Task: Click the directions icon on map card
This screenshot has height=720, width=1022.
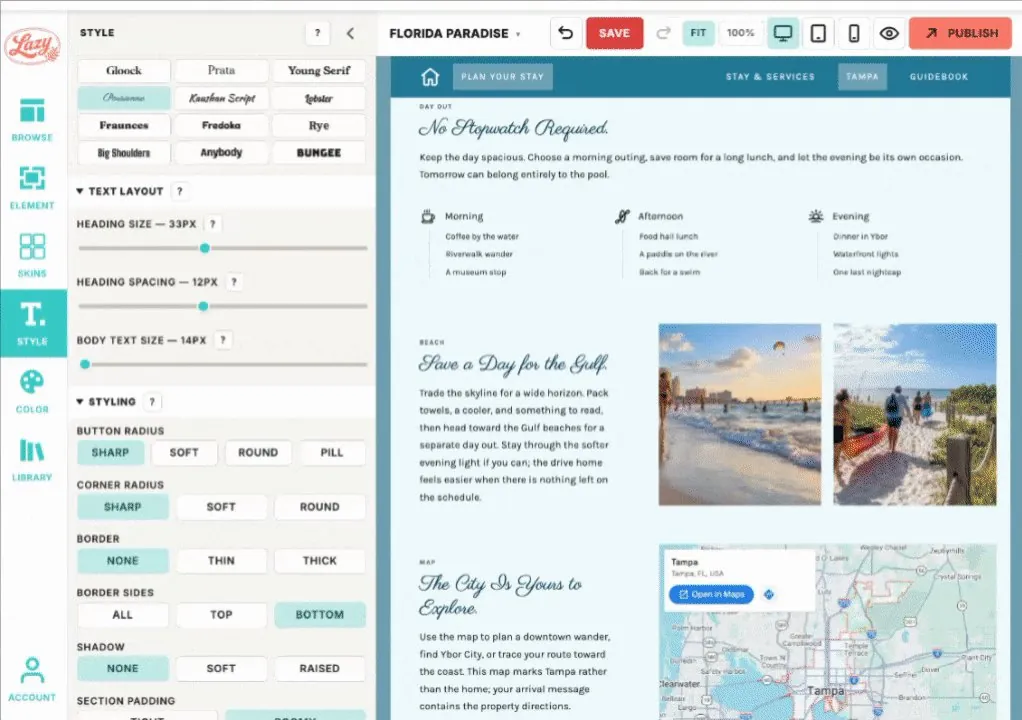Action: [769, 594]
